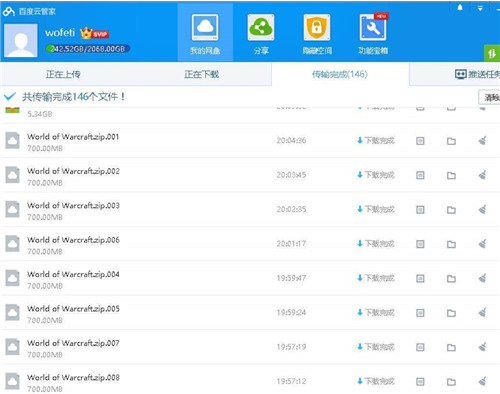Clear record of World of Warcraft.zip.006
500x394 pixels.
pos(482,244)
